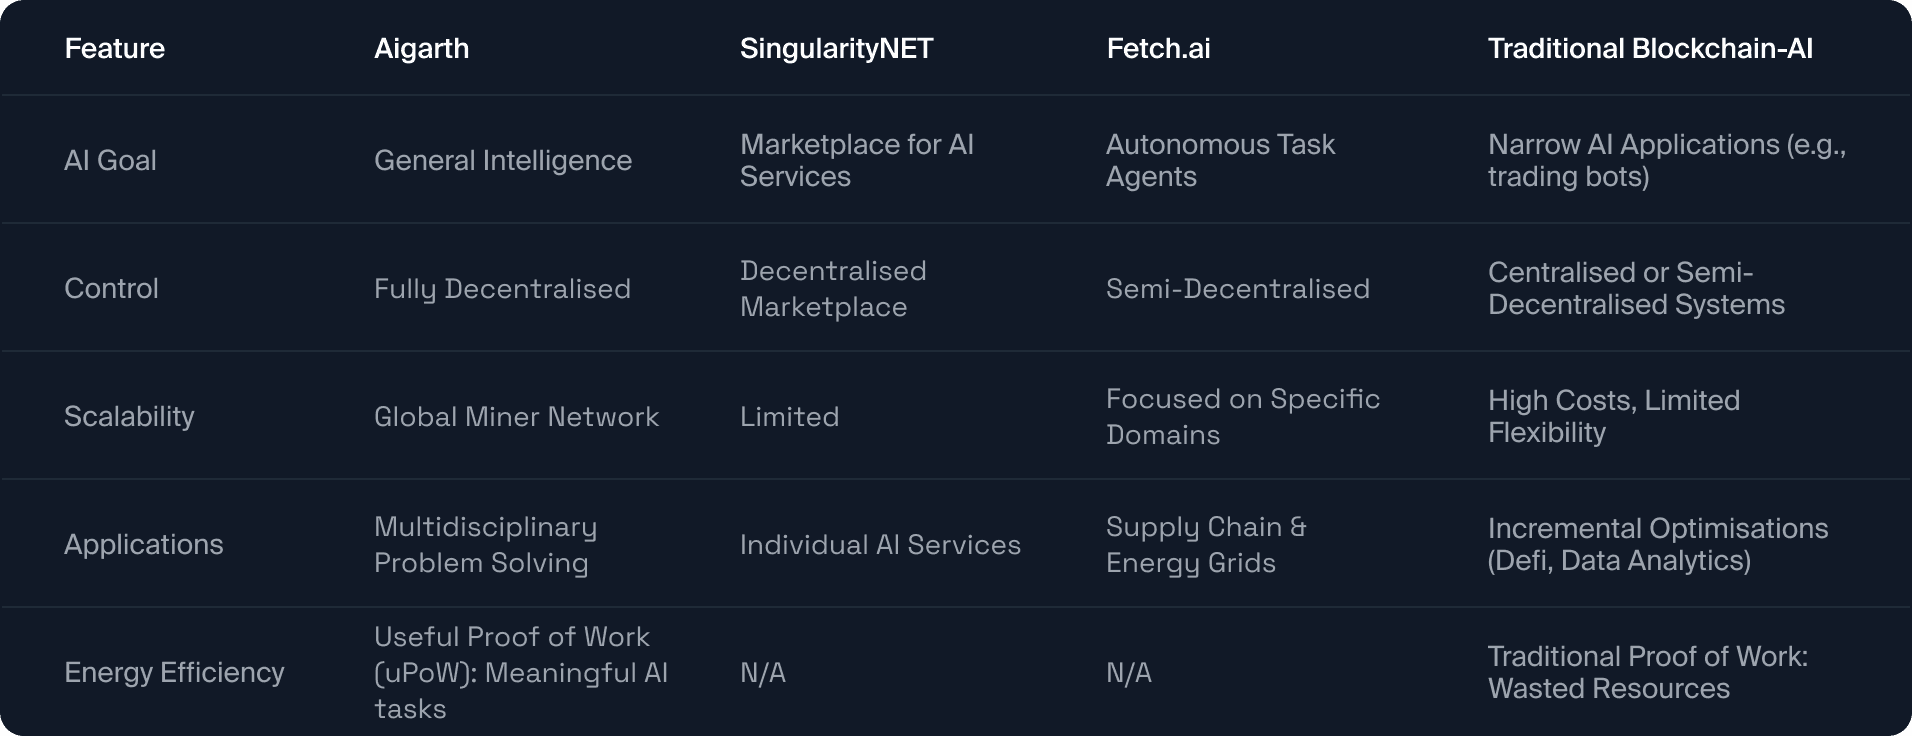This screenshot has height=736, width=1912.
Task: Select the Supply Chain & Energy Grids cell
Action: point(1206,544)
